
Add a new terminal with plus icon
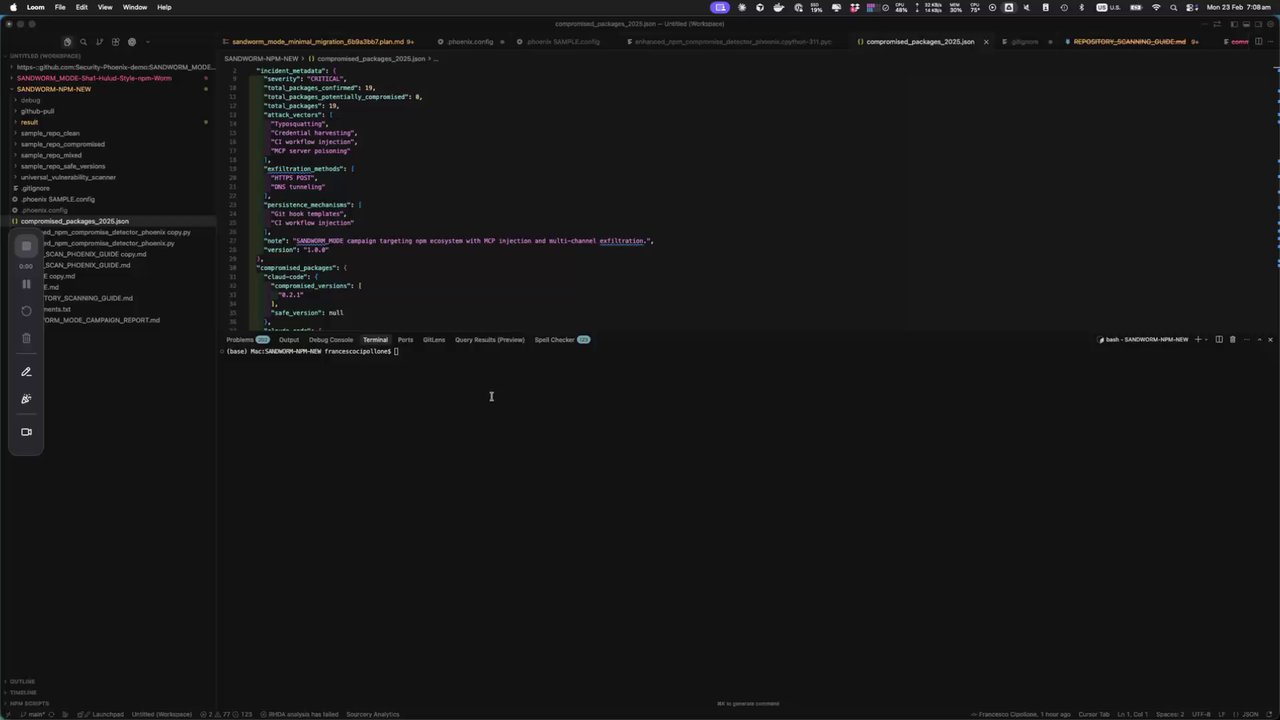pyautogui.click(x=1198, y=340)
